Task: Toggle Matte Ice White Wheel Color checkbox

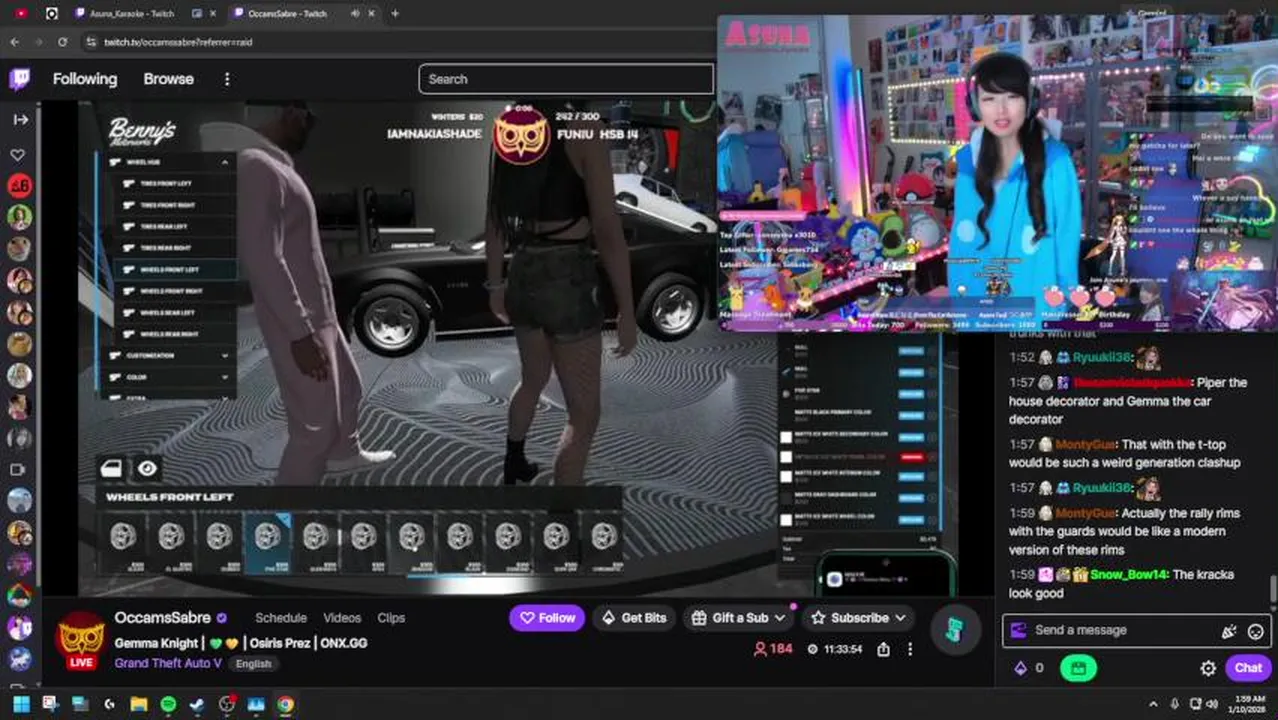Action: point(786,520)
